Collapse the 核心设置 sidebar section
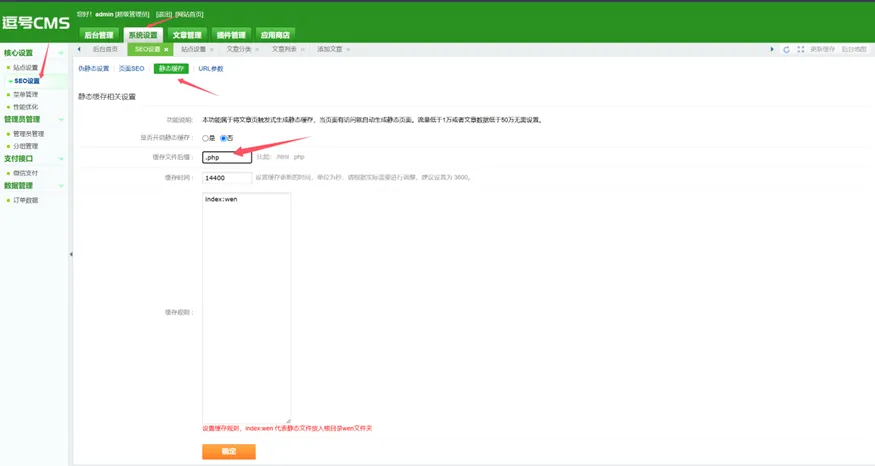This screenshot has width=875, height=466. [61, 53]
